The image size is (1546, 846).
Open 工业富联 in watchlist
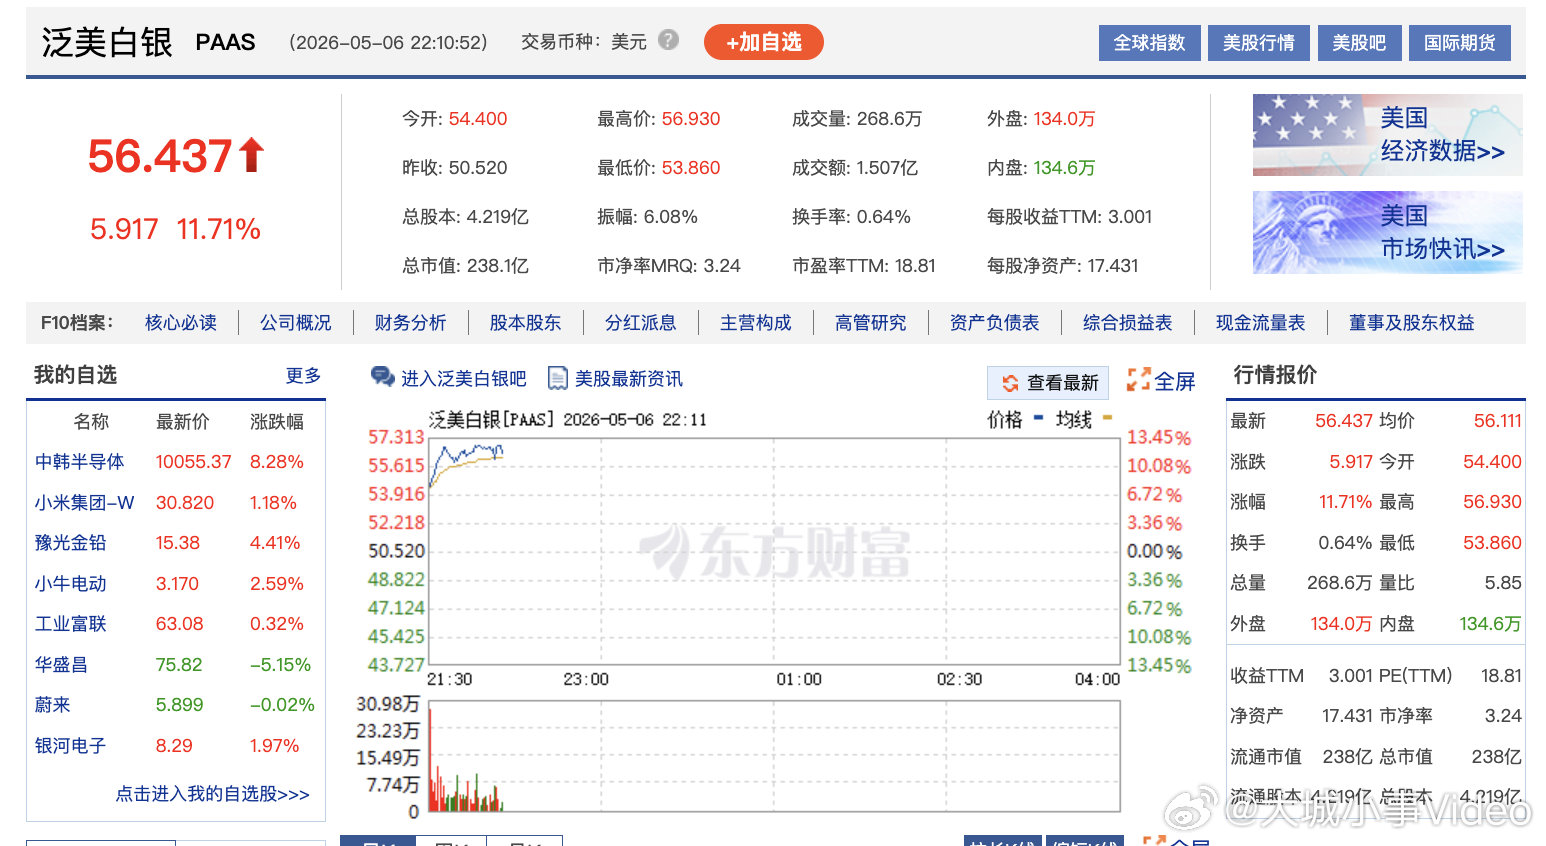tap(71, 624)
